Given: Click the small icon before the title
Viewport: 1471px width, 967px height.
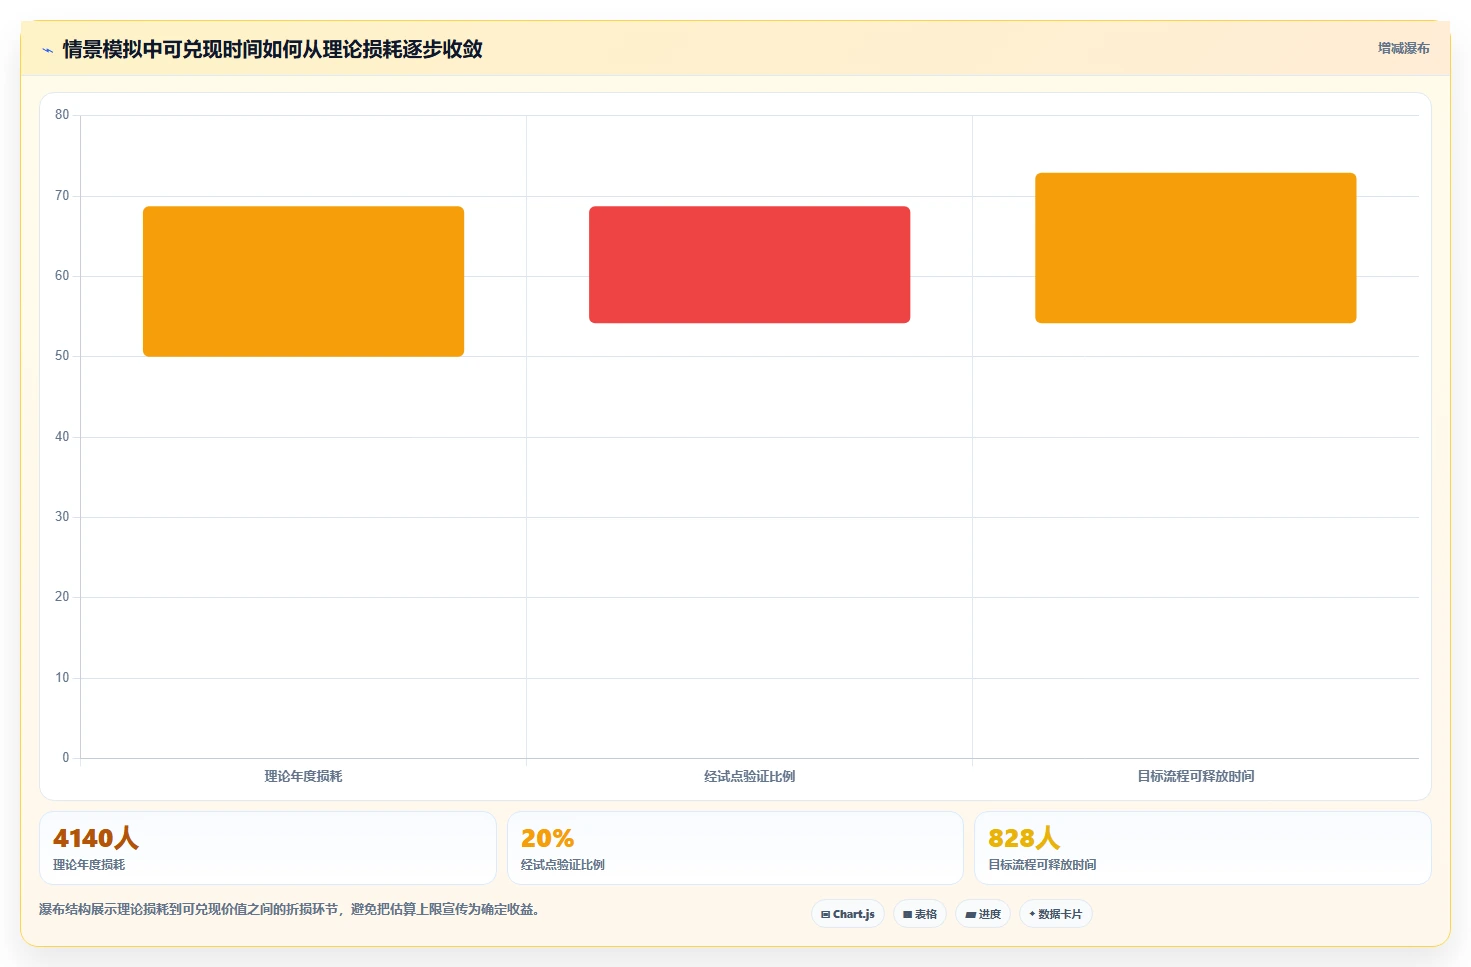Looking at the screenshot, I should 47,50.
